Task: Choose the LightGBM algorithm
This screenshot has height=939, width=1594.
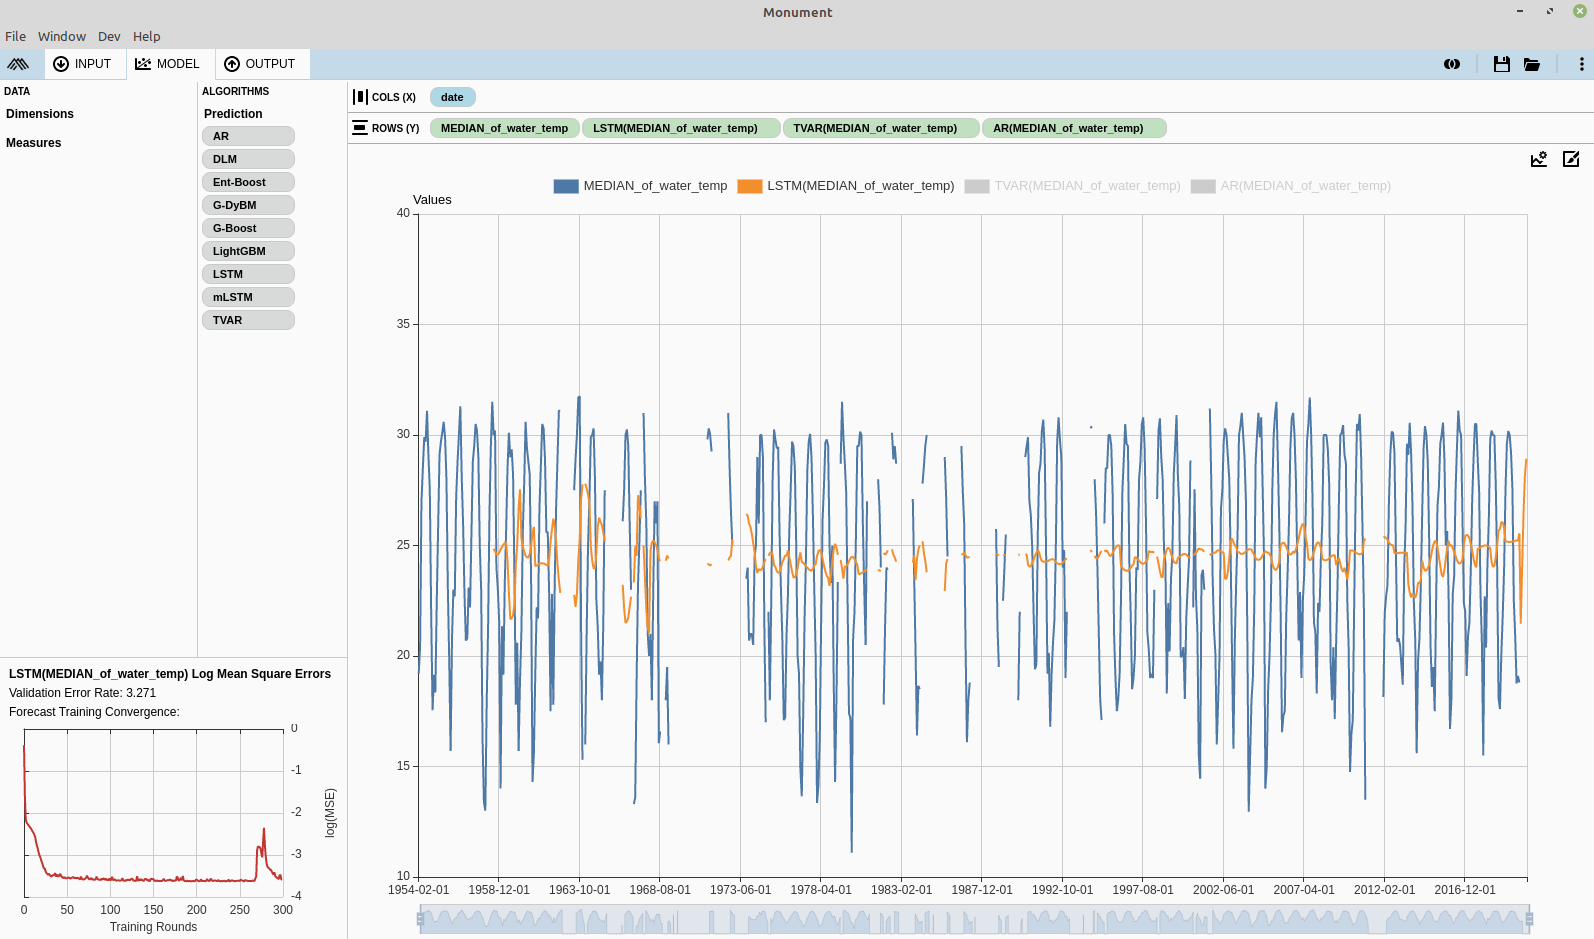Action: click(x=248, y=251)
